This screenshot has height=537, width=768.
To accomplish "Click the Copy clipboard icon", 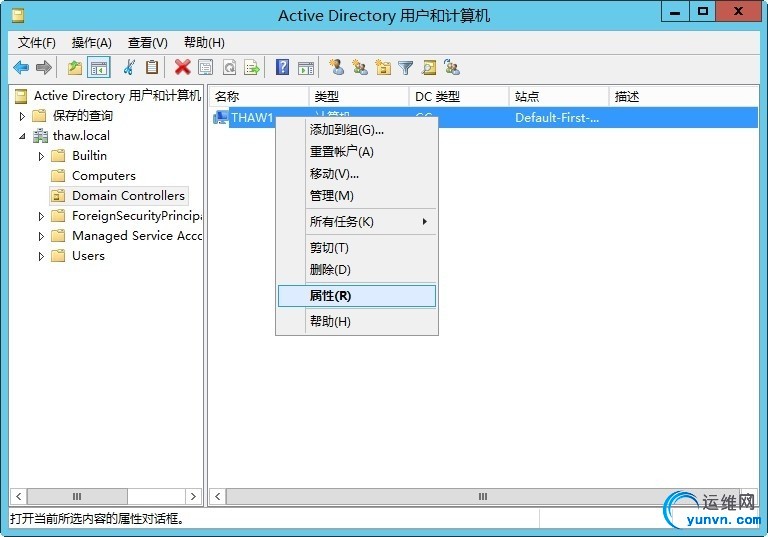I will pos(152,67).
